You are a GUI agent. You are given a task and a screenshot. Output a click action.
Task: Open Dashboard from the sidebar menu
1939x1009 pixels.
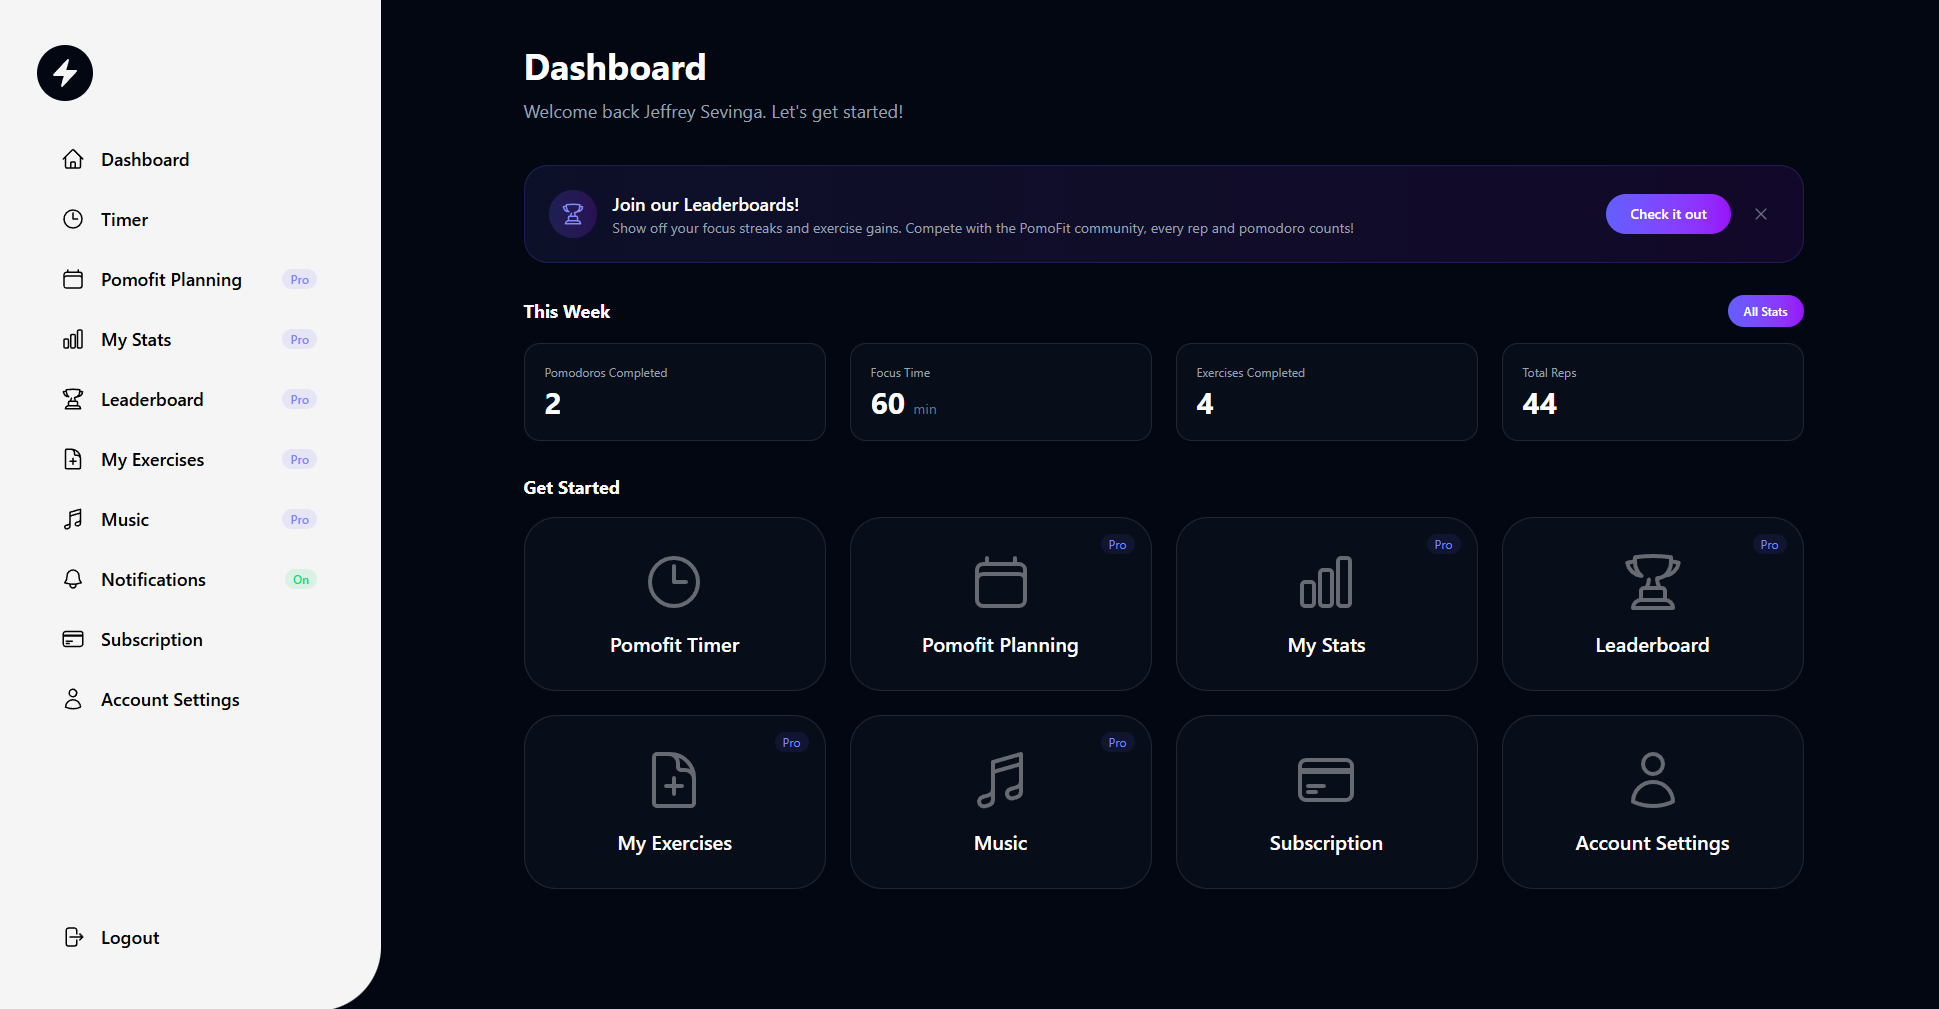click(145, 160)
